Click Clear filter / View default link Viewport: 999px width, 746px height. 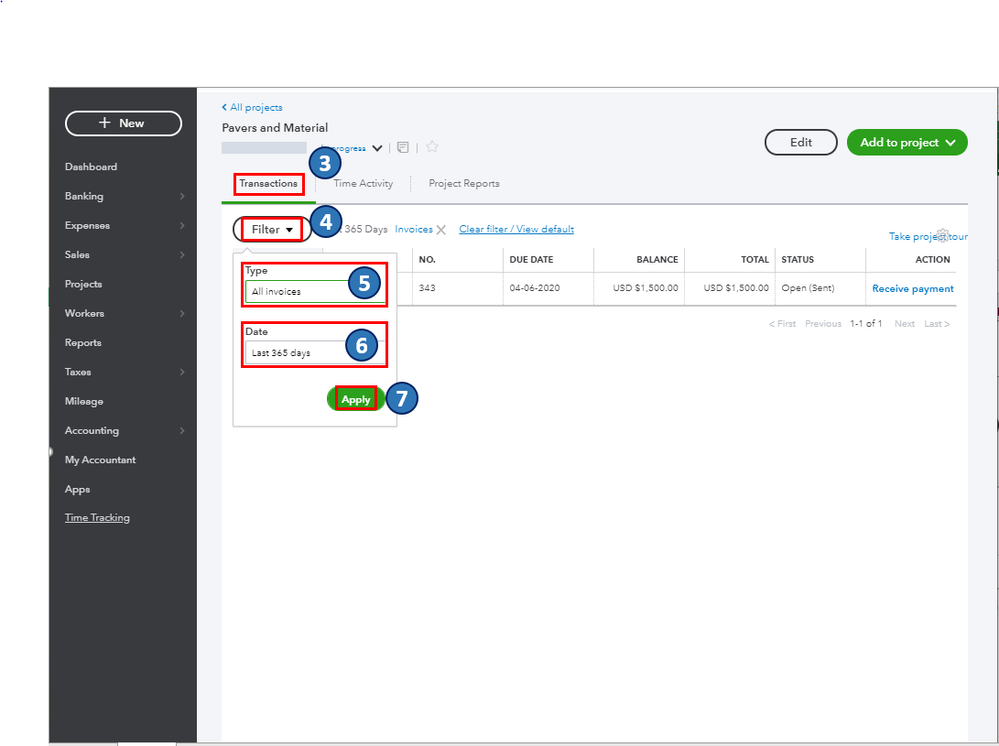pos(516,229)
